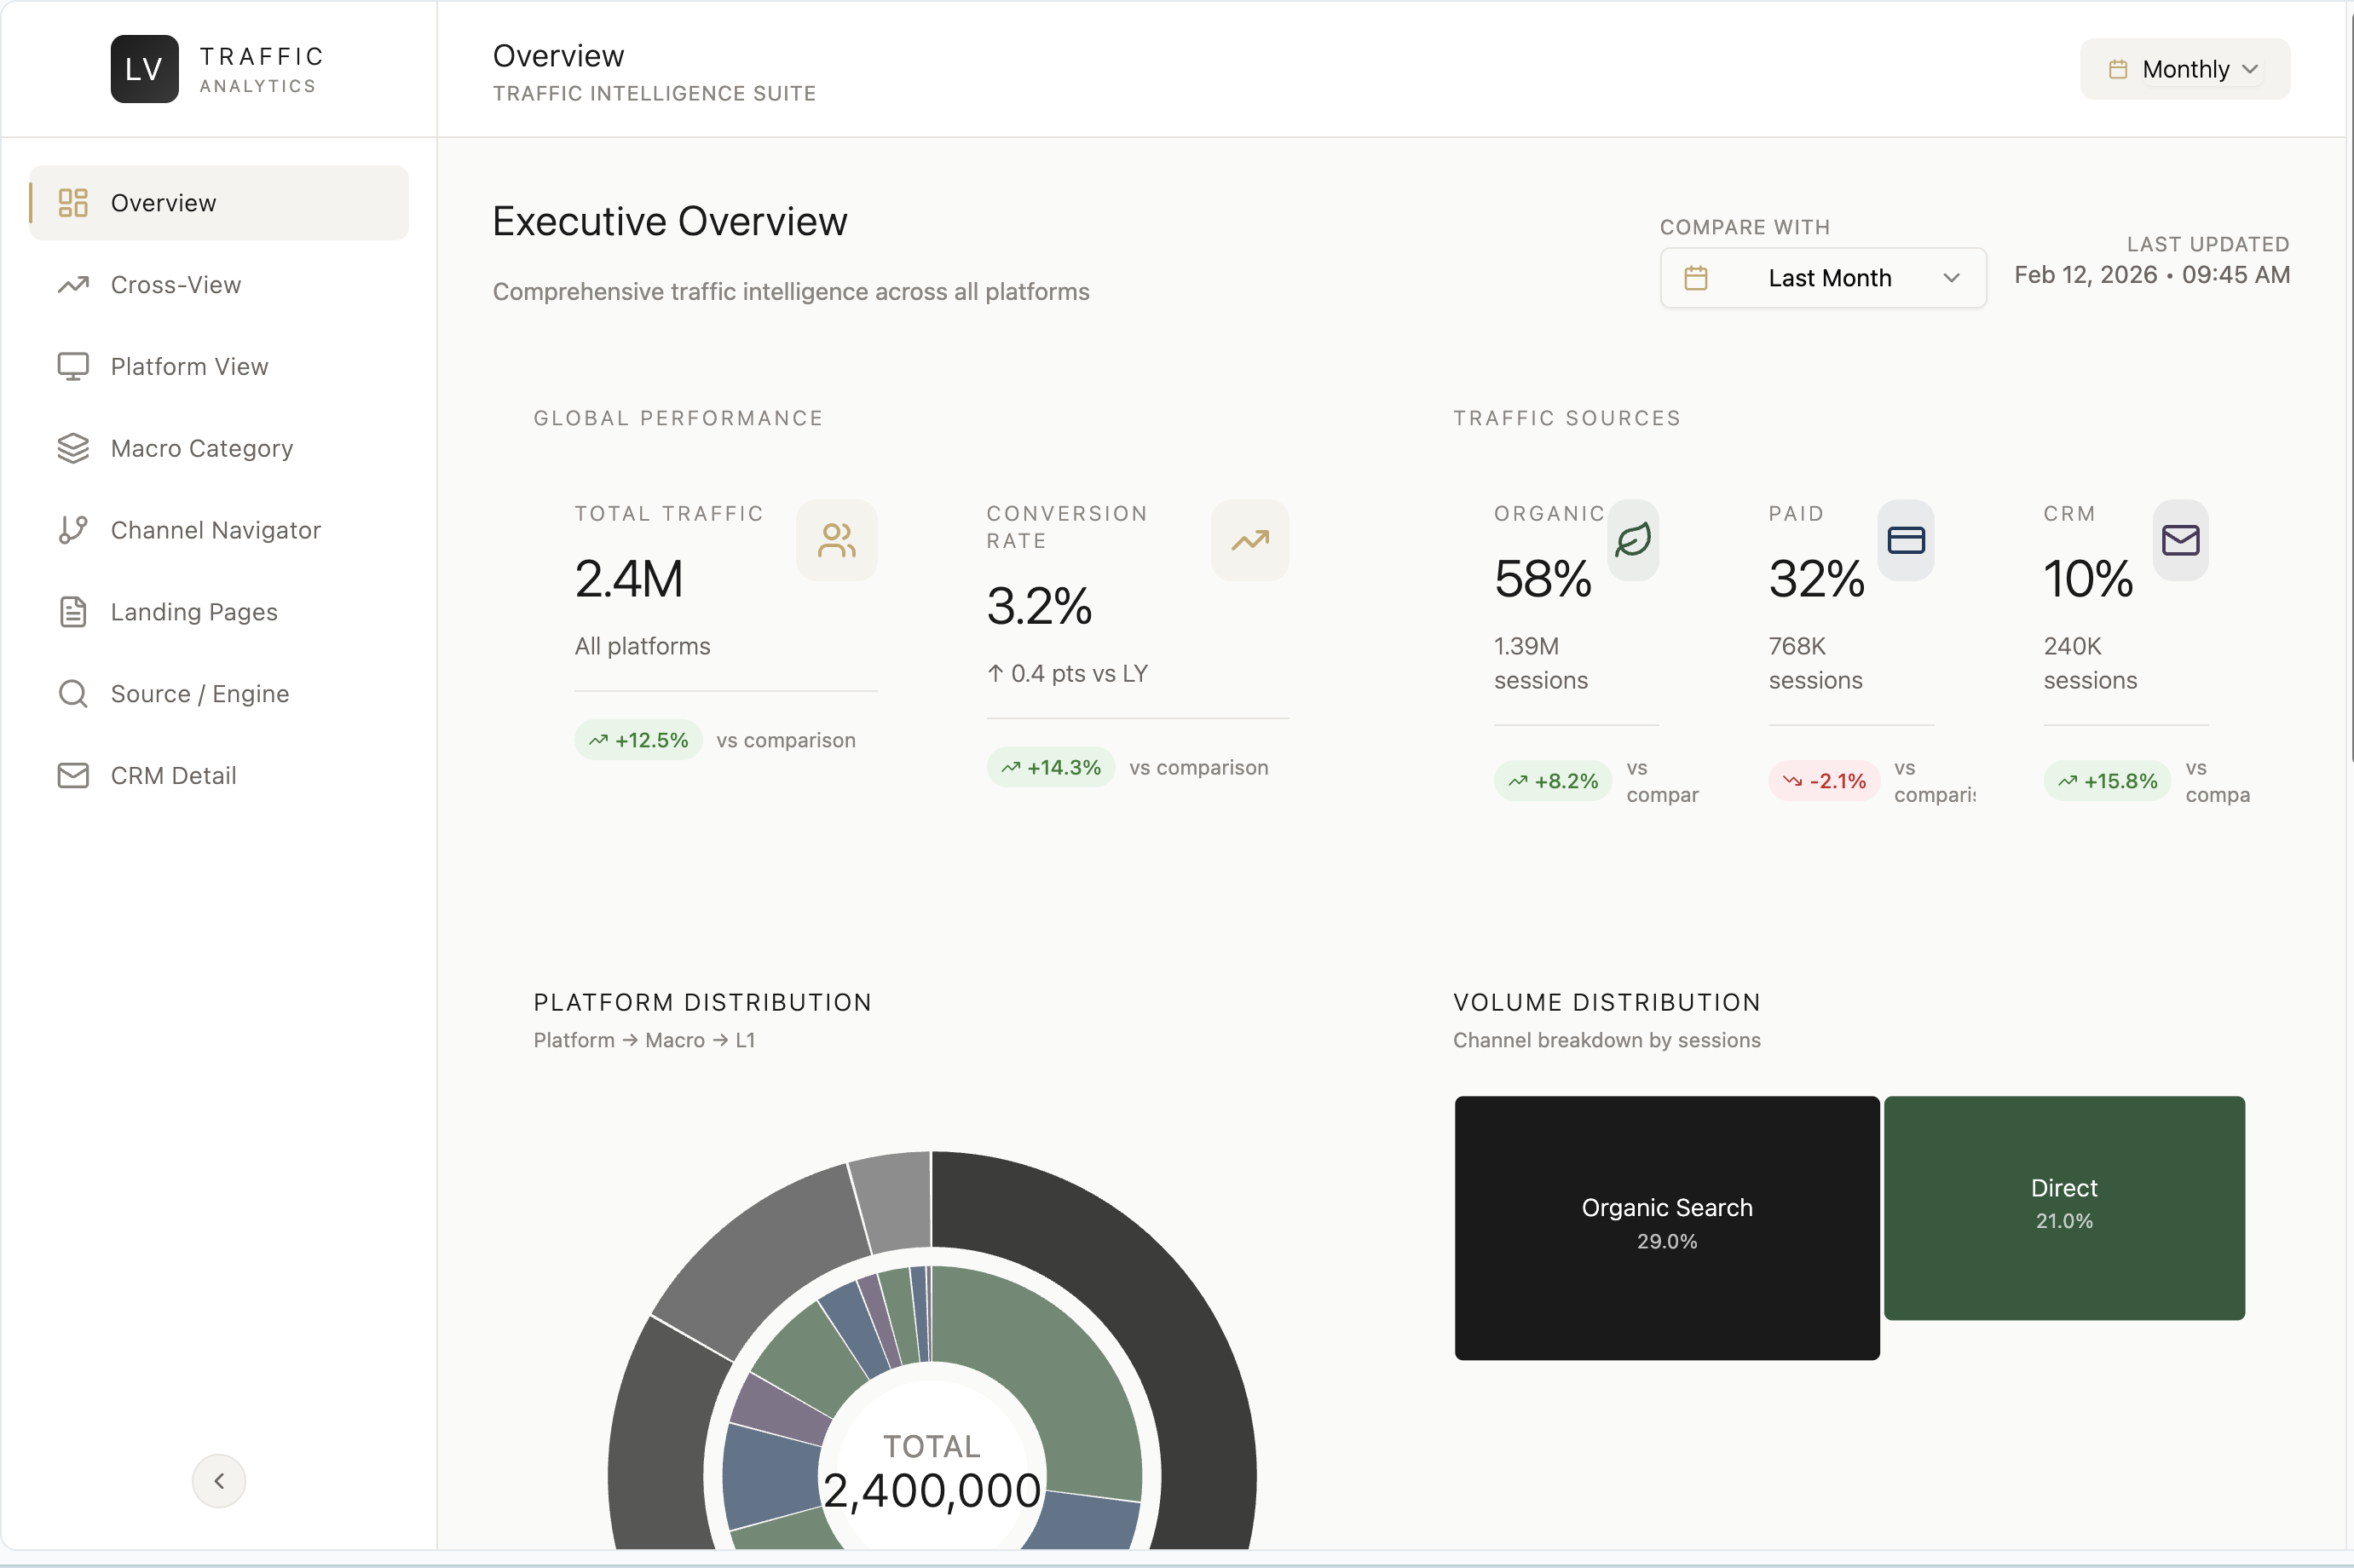
Task: Click the 1.39M sessions text
Action: point(1541,663)
